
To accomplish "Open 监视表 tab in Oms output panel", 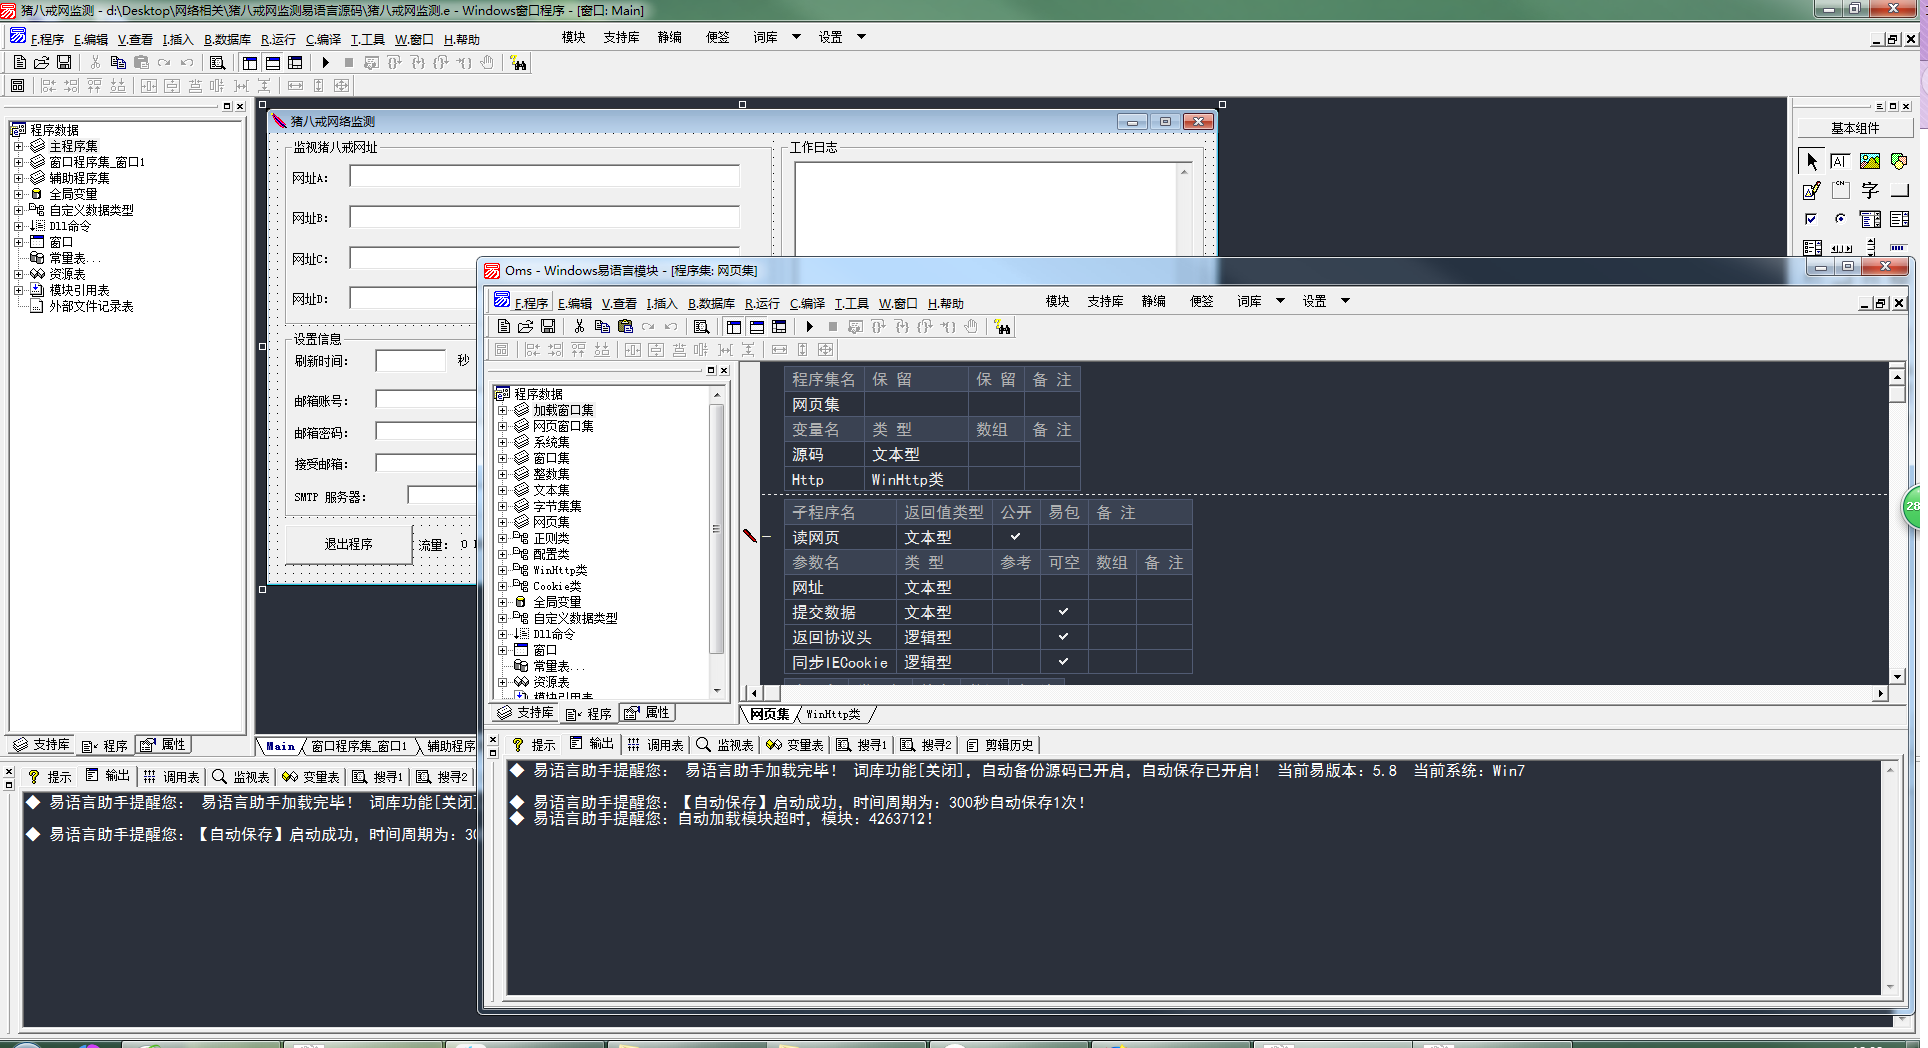I will pyautogui.click(x=725, y=745).
